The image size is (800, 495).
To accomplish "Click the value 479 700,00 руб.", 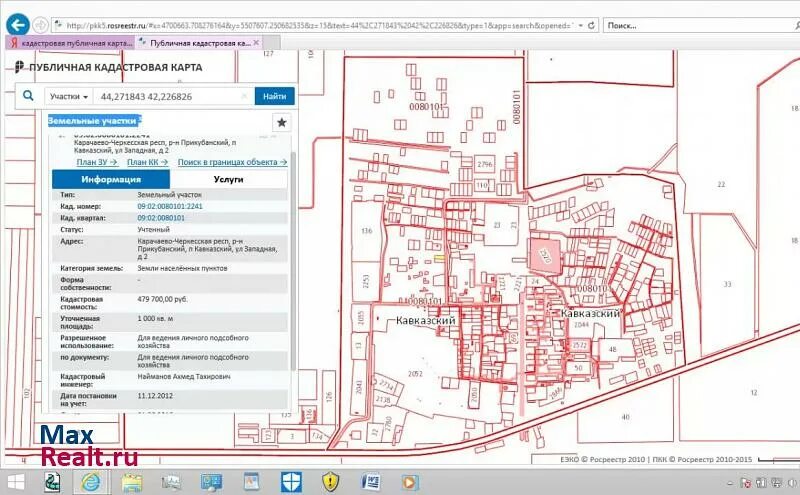I will [162, 299].
